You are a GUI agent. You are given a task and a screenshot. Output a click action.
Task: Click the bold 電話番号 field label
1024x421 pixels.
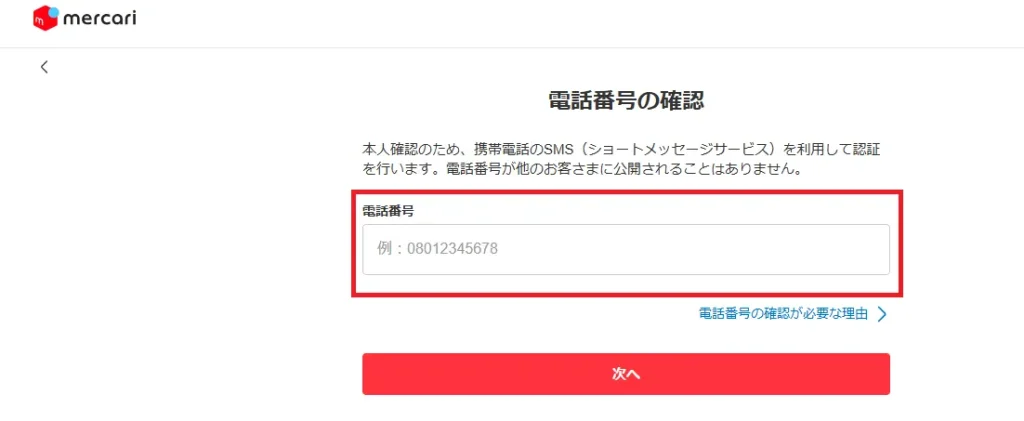point(389,210)
